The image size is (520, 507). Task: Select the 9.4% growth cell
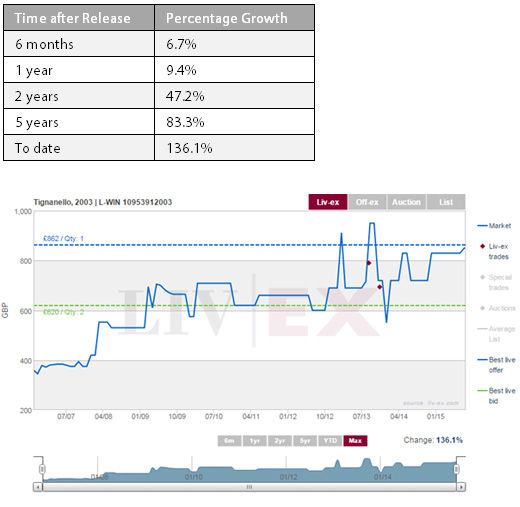(x=234, y=70)
